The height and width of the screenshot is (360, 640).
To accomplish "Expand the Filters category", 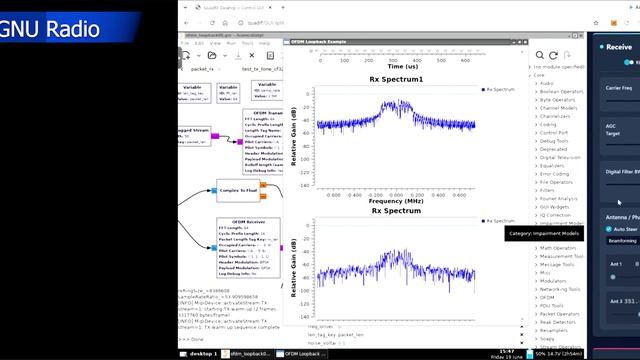I will click(x=536, y=191).
